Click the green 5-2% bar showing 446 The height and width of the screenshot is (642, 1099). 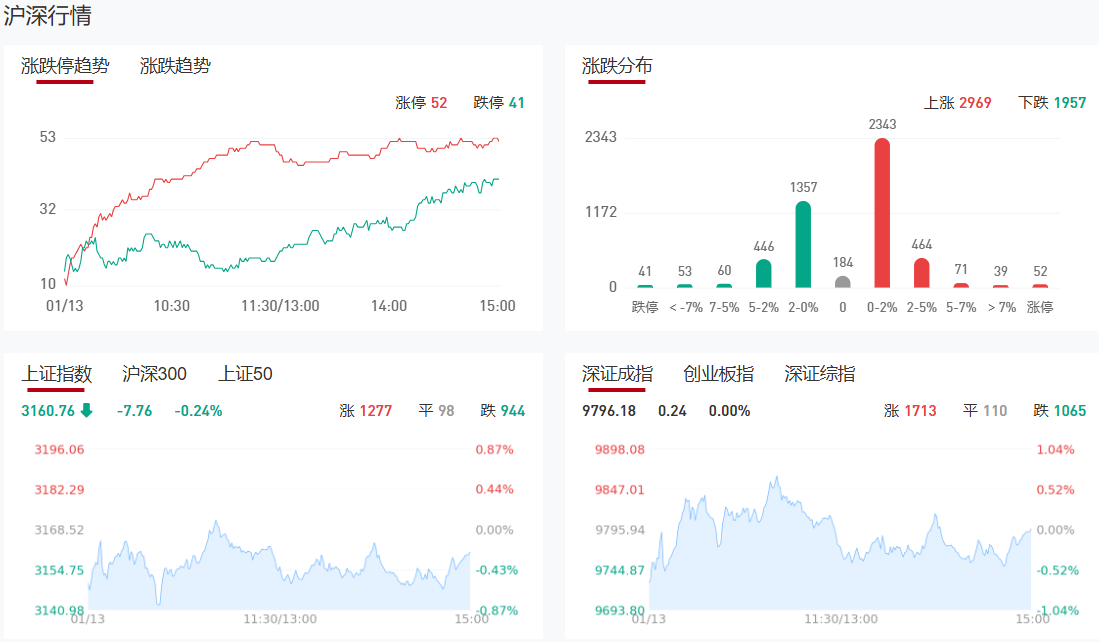tap(763, 274)
